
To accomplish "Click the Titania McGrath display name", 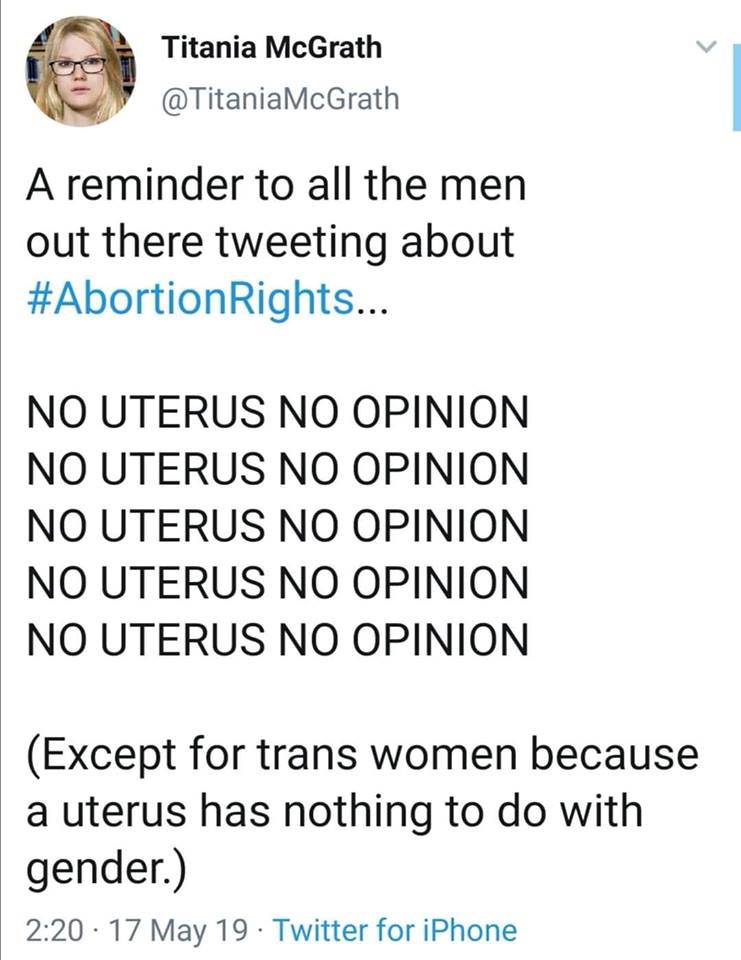I will pyautogui.click(x=272, y=47).
